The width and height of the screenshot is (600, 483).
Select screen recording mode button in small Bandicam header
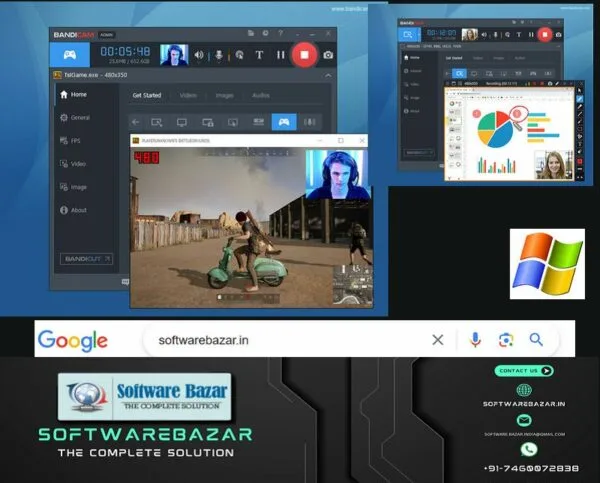tap(408, 34)
